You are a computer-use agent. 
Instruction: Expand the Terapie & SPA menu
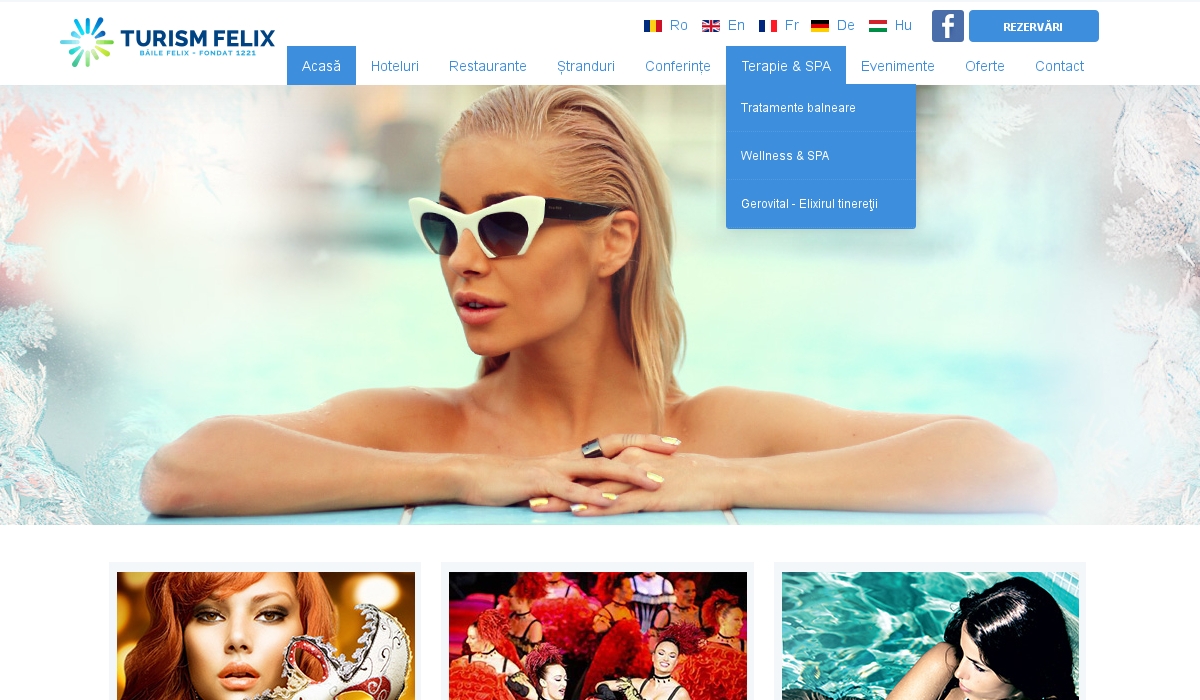786,66
